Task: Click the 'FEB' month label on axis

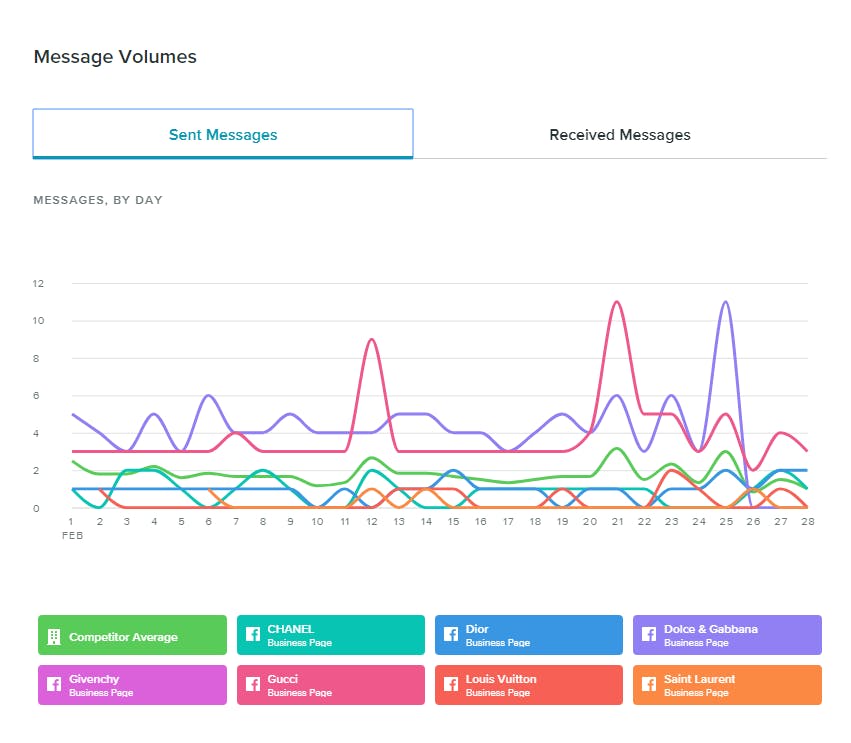Action: coord(72,536)
